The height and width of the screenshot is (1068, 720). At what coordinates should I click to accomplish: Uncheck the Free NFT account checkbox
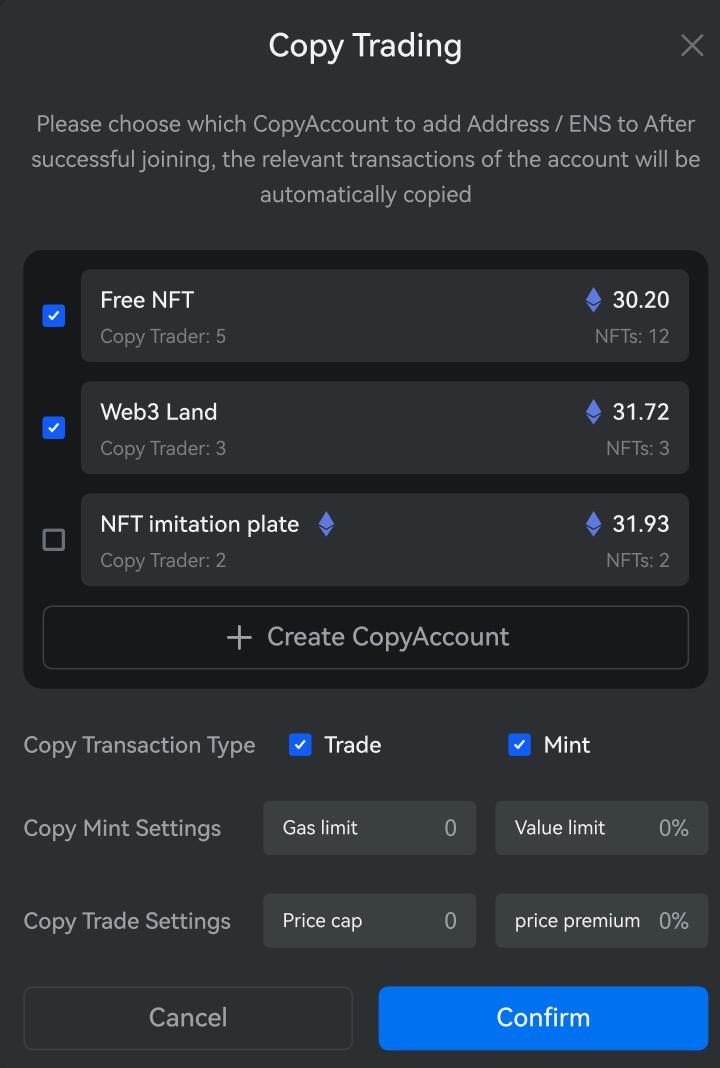coord(54,316)
